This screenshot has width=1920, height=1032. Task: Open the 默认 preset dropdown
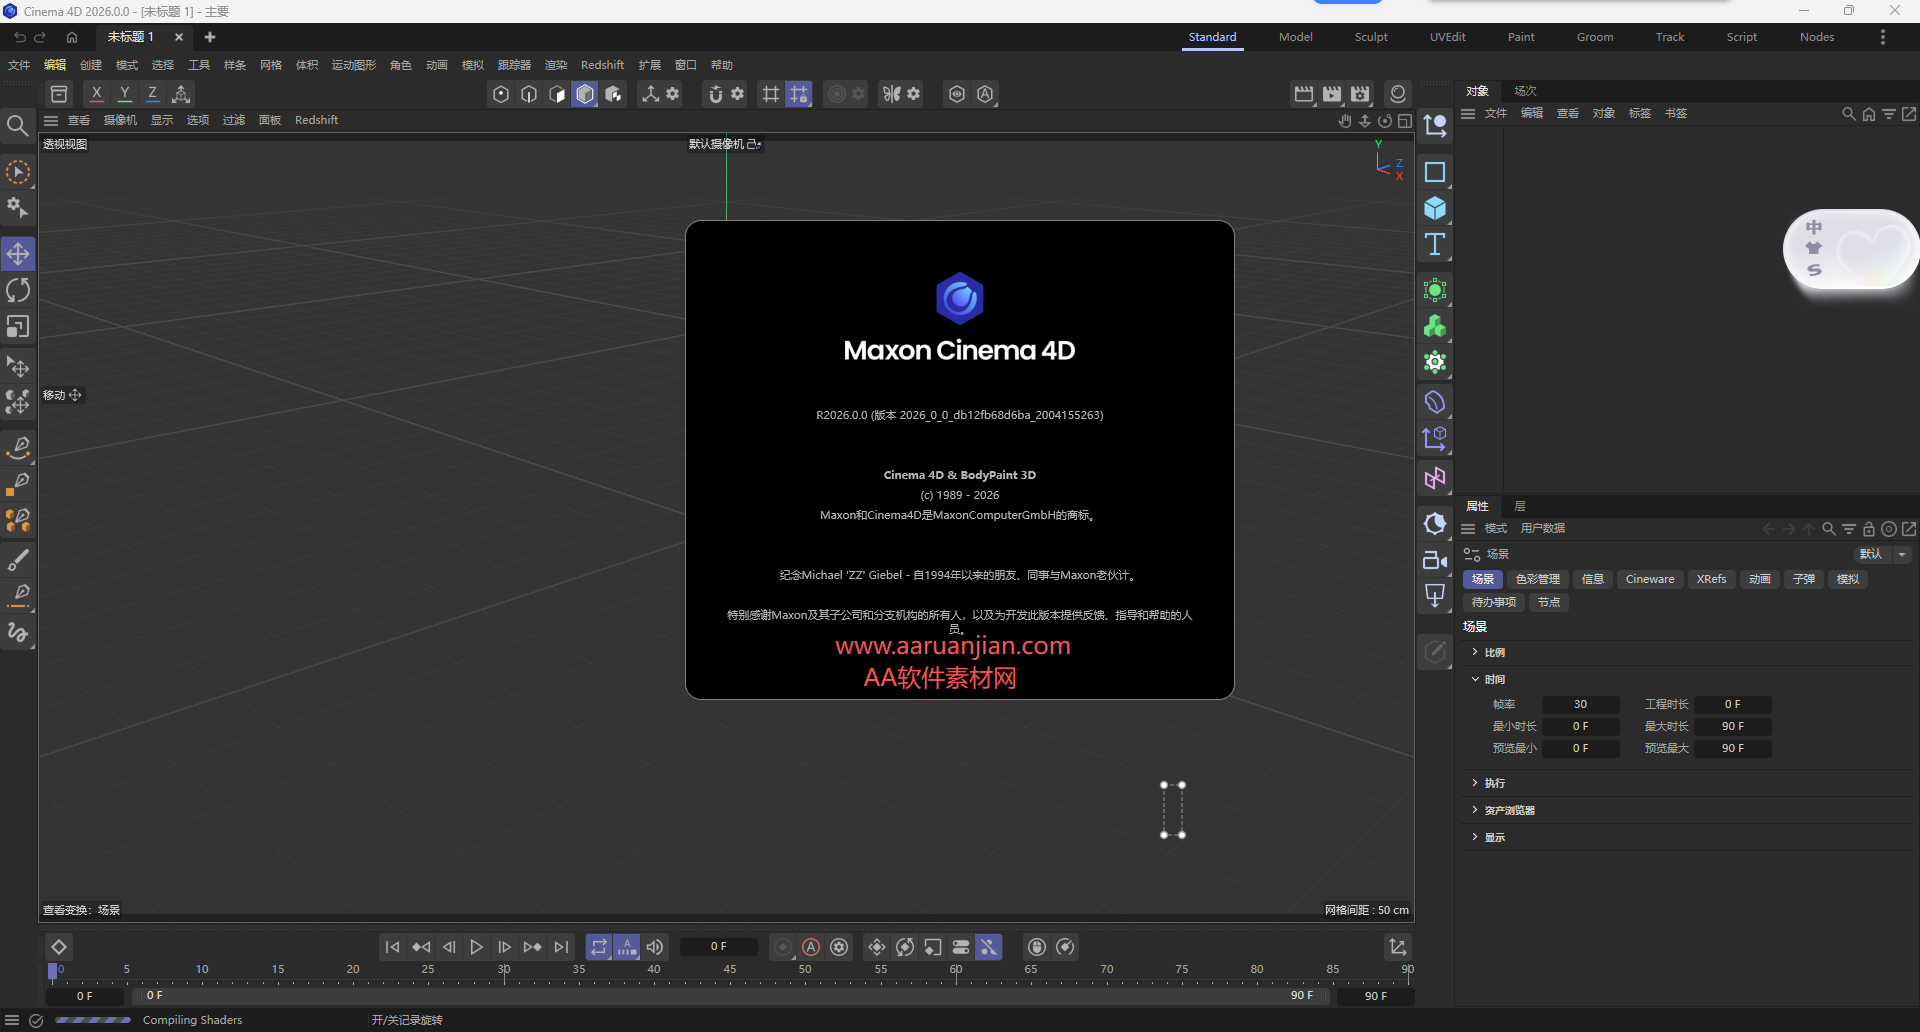(1881, 554)
